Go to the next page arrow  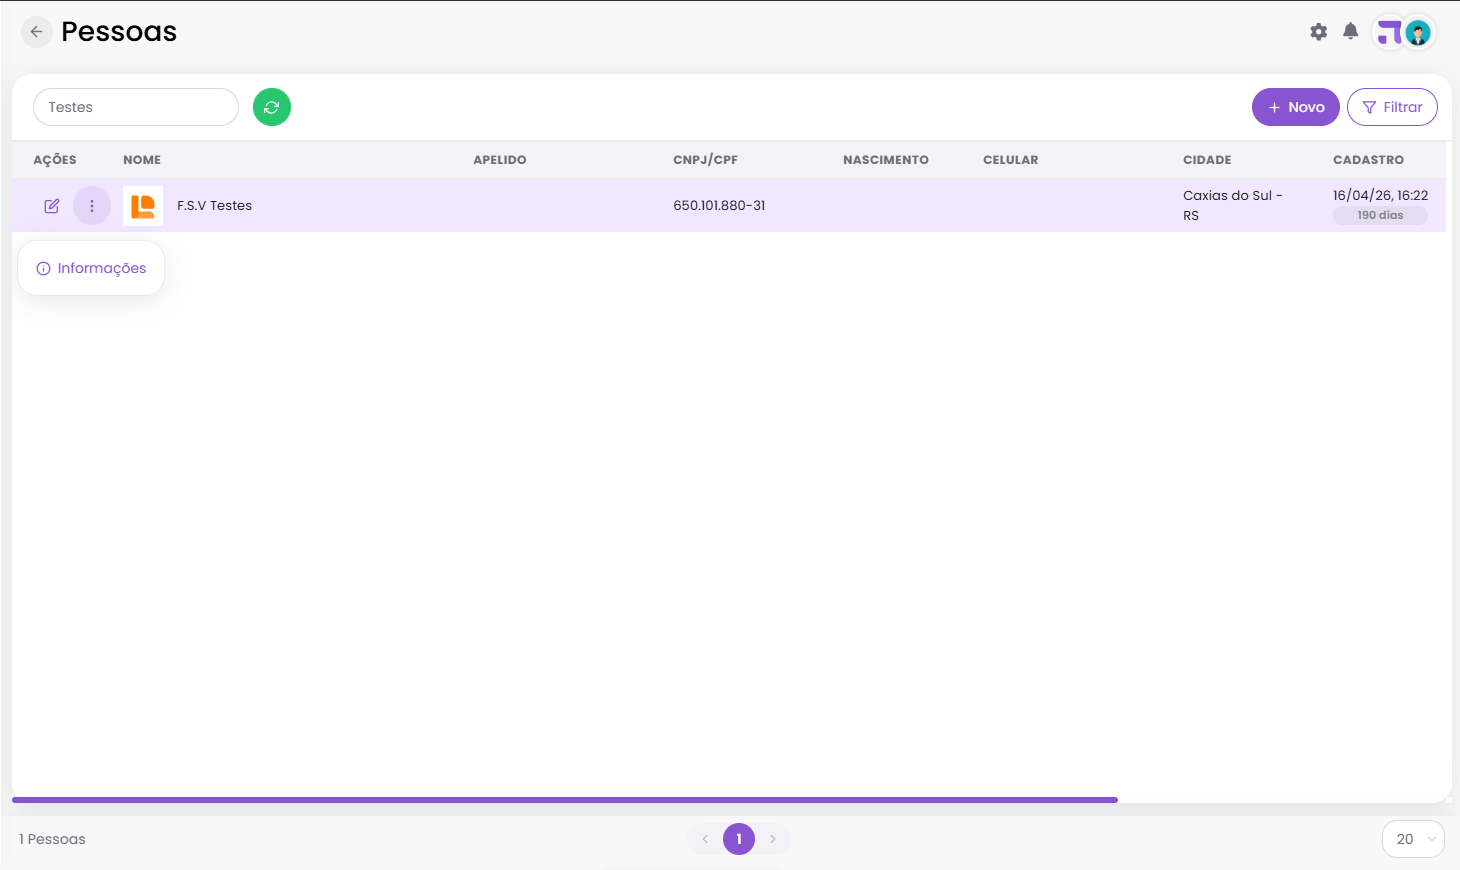[773, 839]
